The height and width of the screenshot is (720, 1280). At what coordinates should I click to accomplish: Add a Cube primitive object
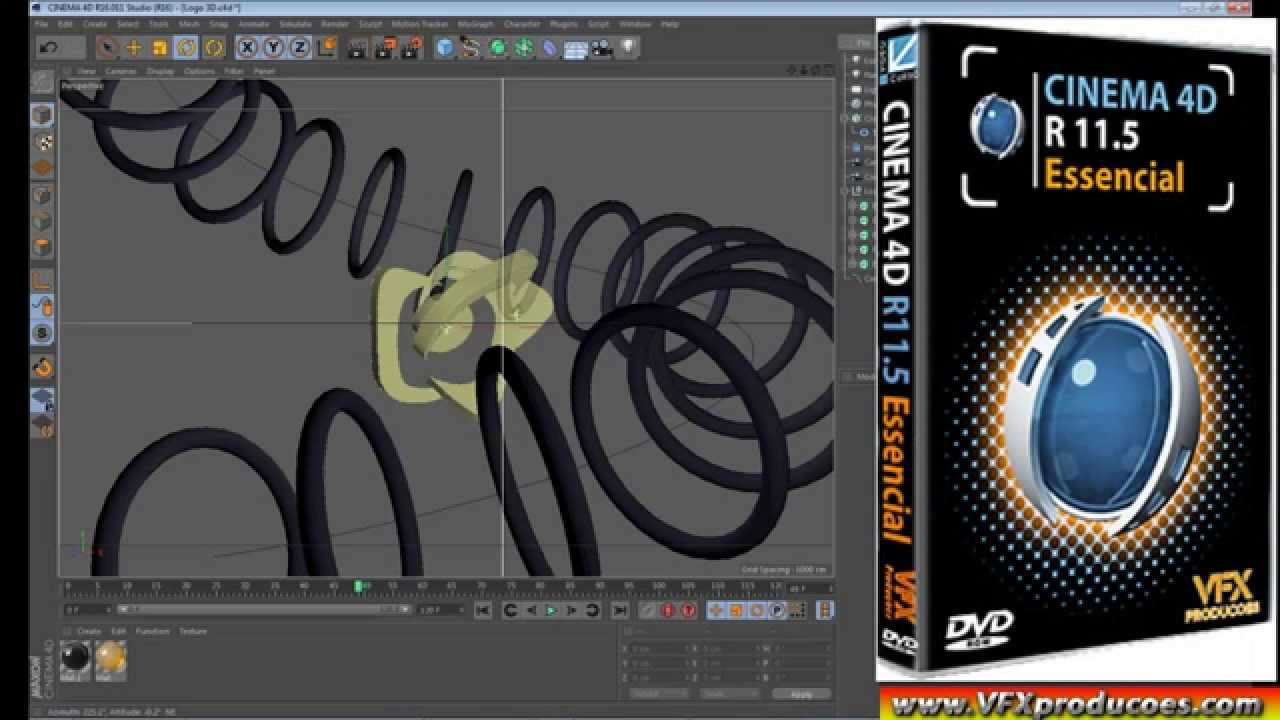445,47
